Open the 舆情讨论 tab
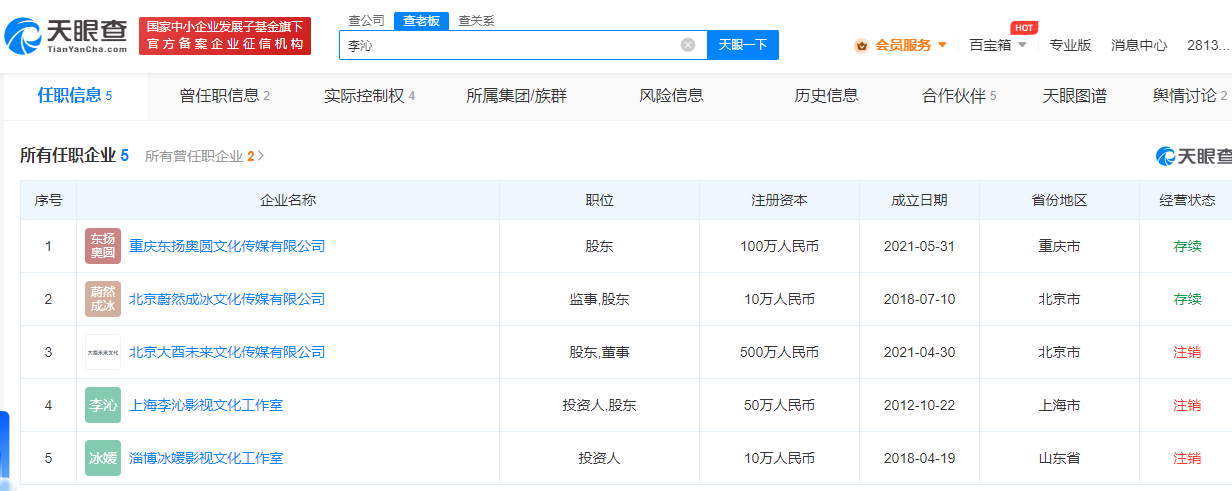 [x=1190, y=96]
